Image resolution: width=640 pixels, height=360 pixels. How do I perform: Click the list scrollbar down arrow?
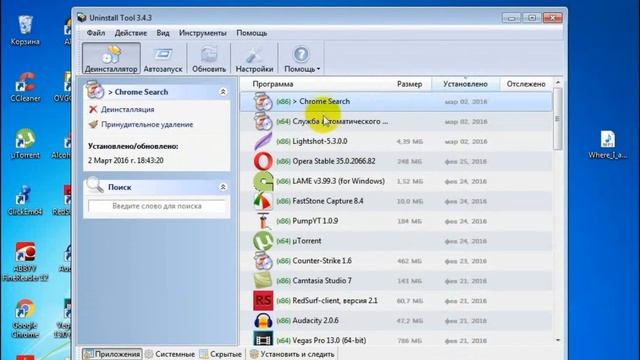(x=558, y=340)
